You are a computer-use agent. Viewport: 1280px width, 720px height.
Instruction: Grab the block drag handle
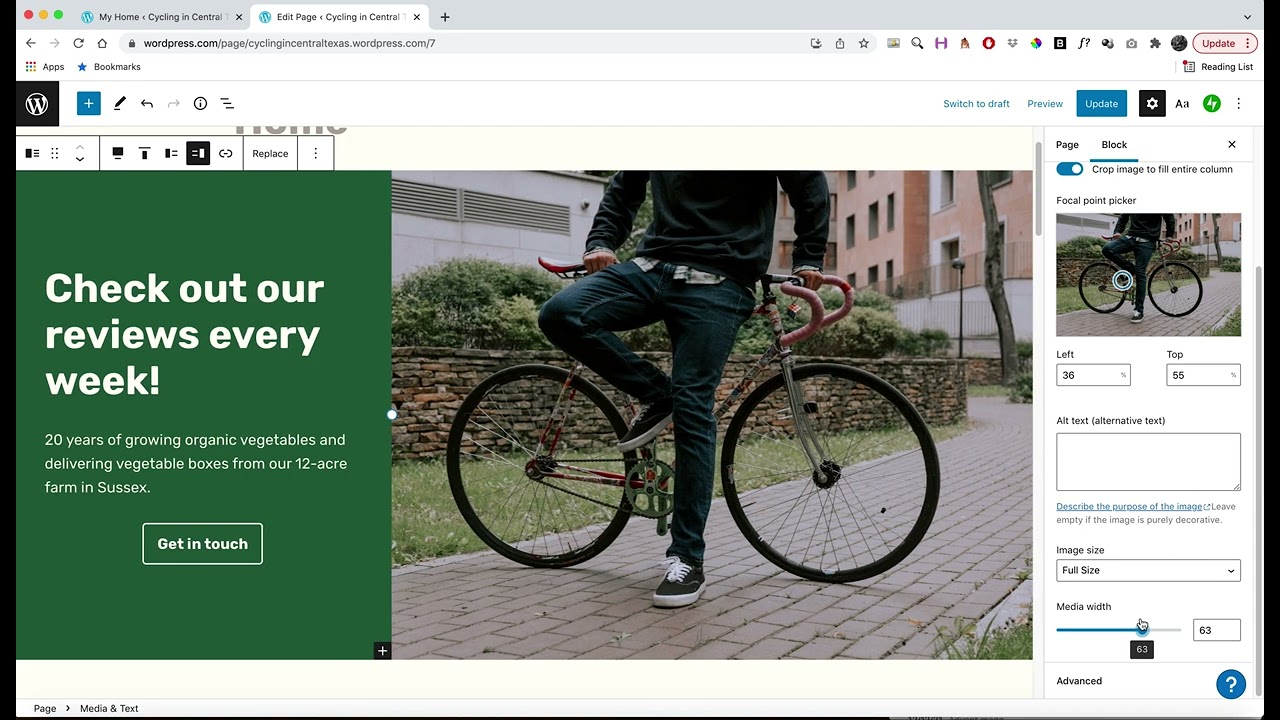55,154
